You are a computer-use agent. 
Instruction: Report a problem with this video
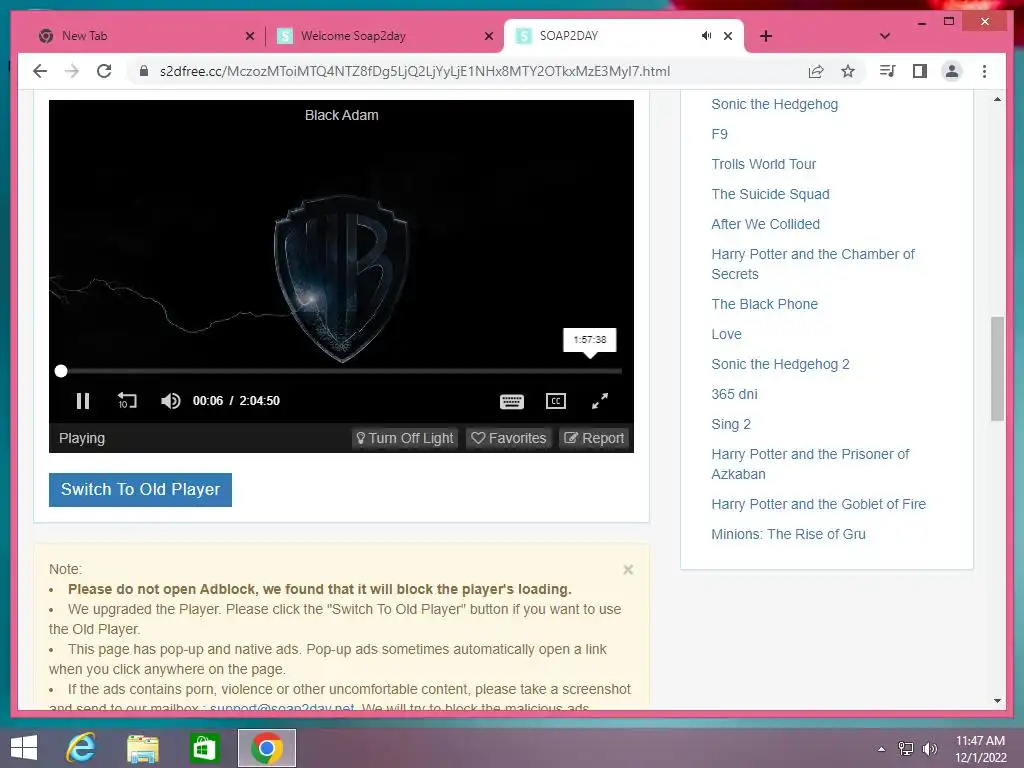(x=594, y=438)
